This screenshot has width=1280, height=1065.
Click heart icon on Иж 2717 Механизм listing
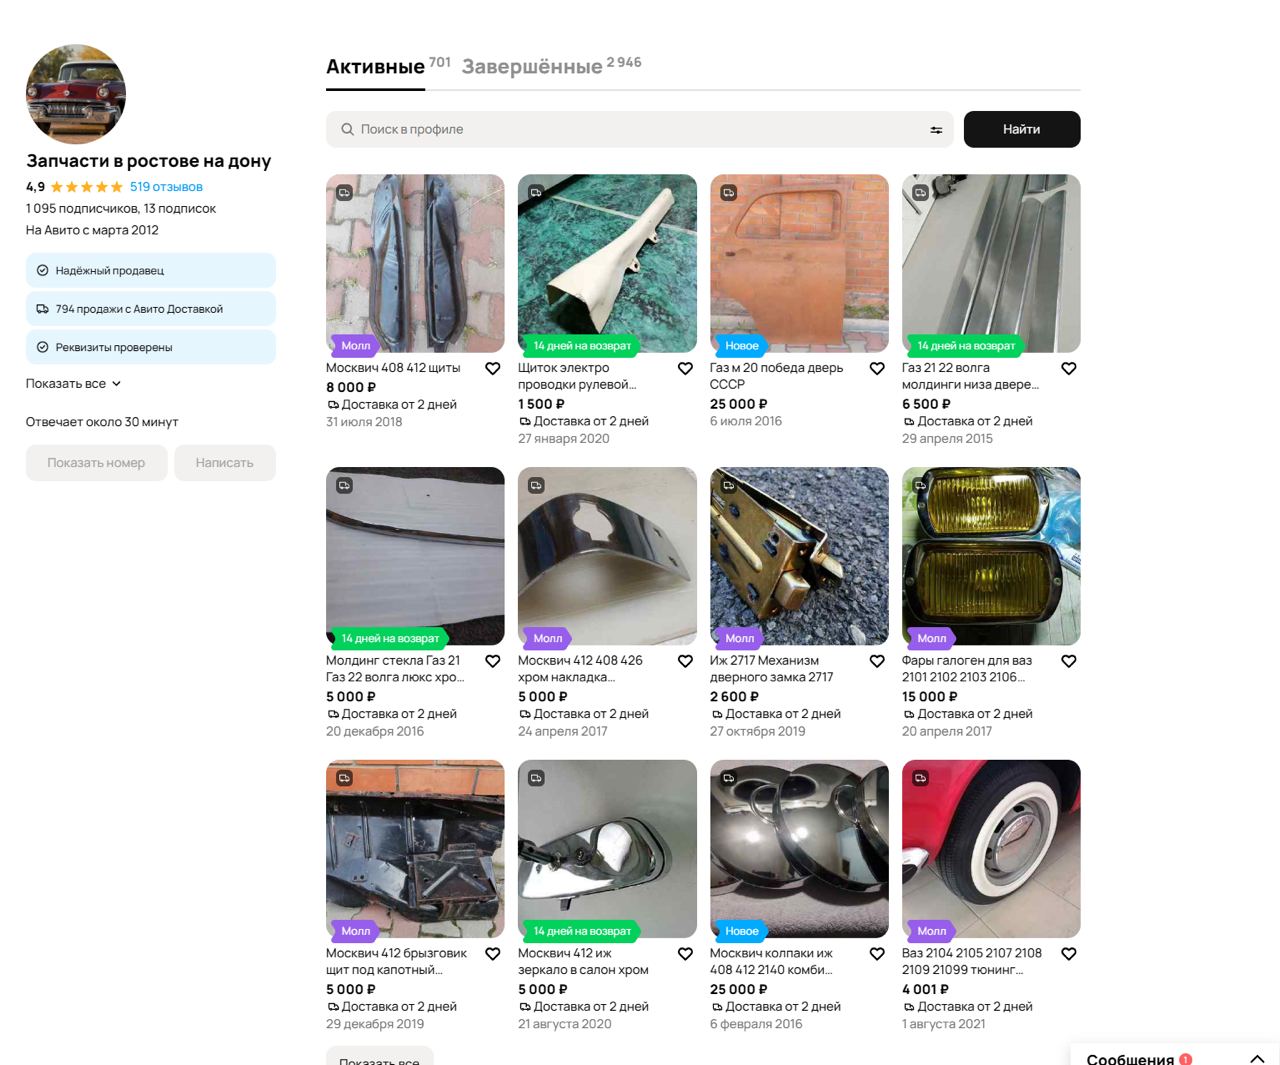coord(877,661)
